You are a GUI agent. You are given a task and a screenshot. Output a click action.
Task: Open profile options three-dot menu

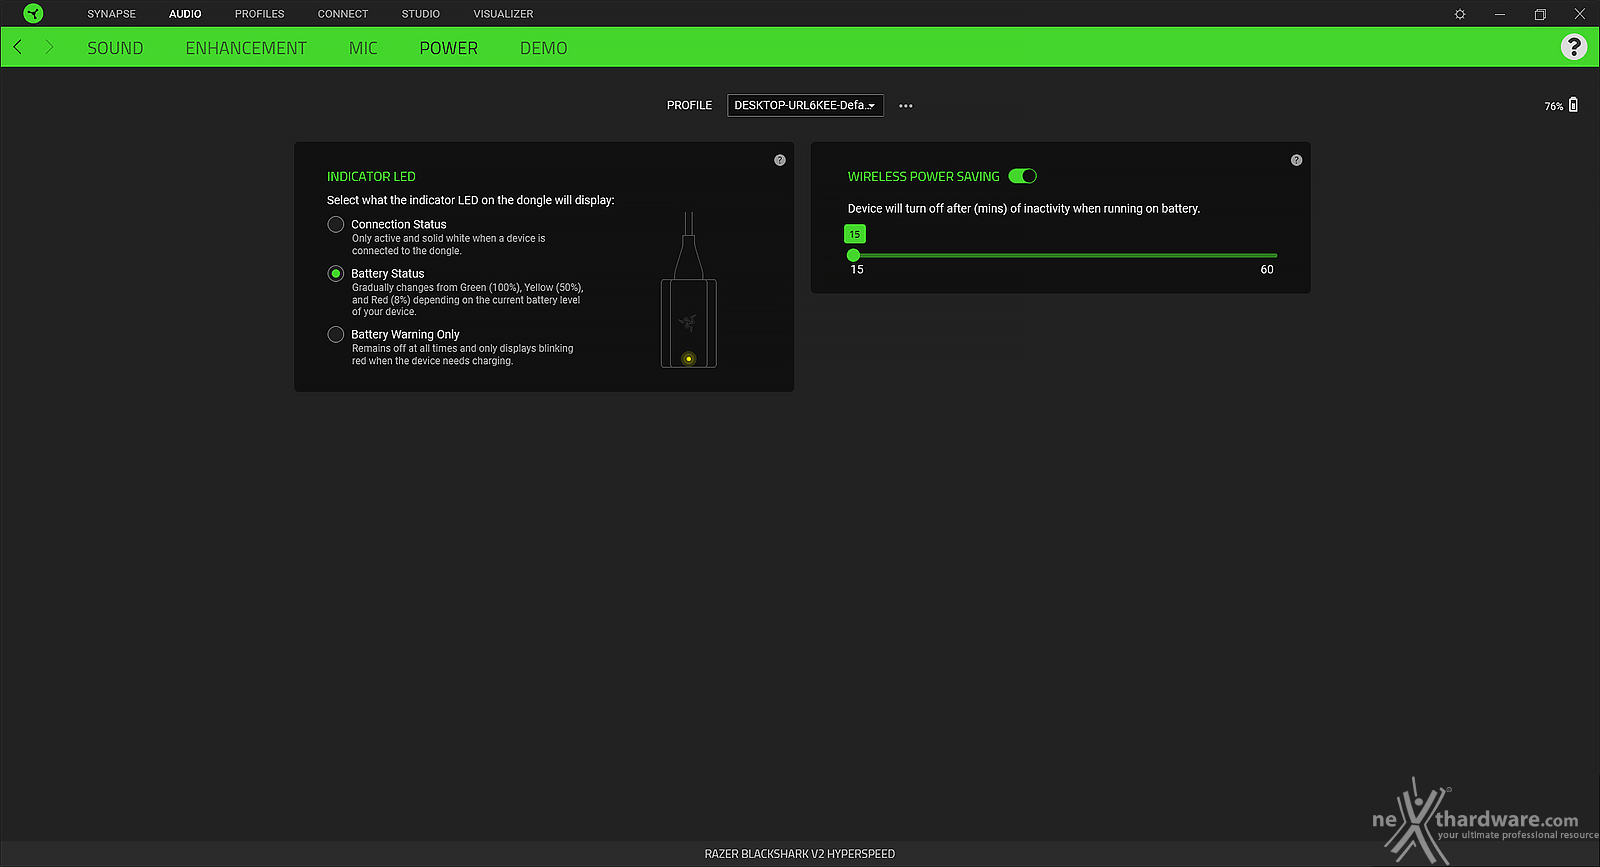point(906,105)
